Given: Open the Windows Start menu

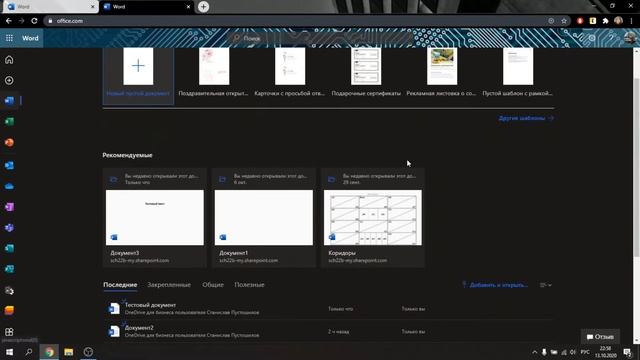Looking at the screenshot, I should pos(9,352).
